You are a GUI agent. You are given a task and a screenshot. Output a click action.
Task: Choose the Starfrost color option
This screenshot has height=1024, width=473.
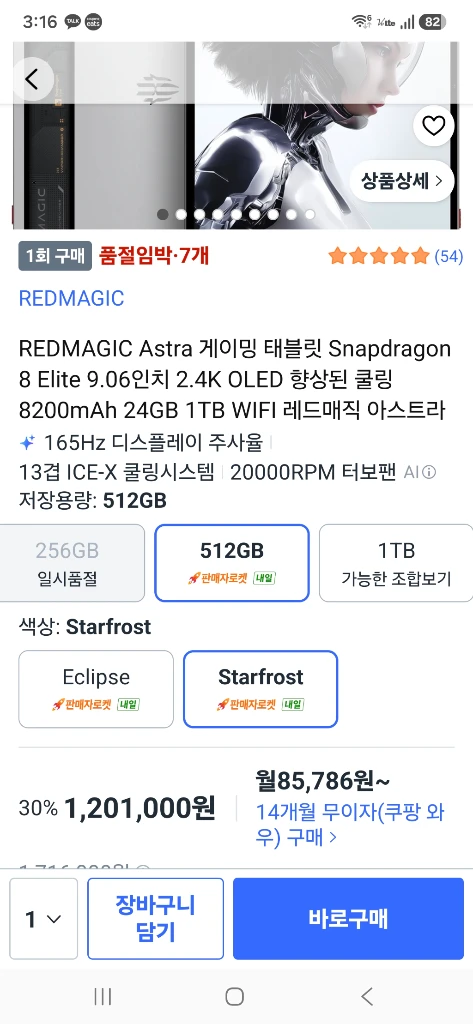[x=261, y=689]
